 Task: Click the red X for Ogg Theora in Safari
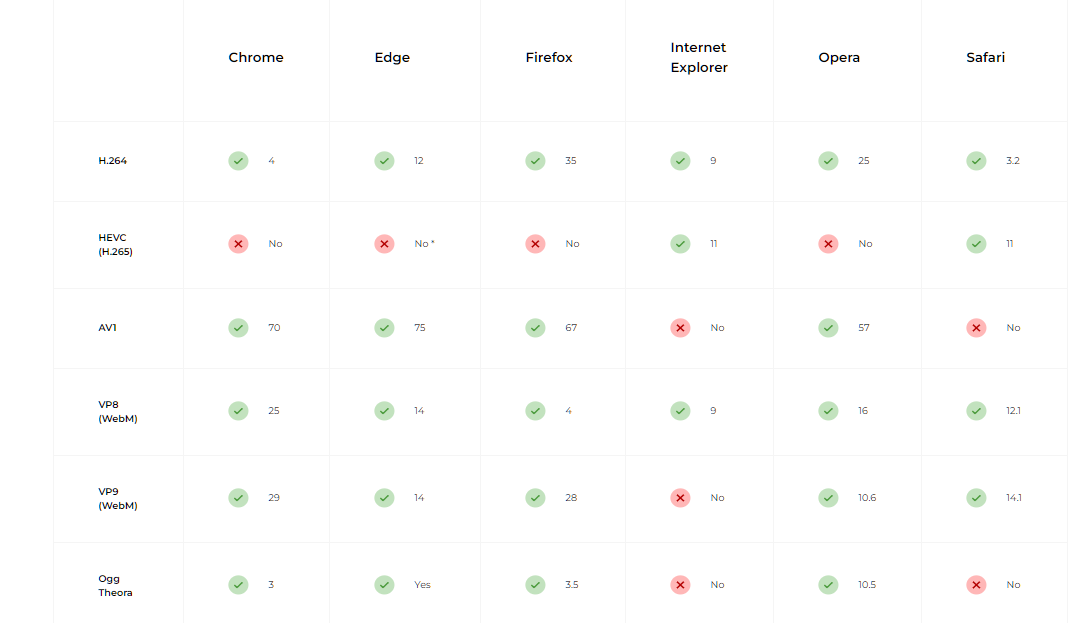[x=976, y=585]
